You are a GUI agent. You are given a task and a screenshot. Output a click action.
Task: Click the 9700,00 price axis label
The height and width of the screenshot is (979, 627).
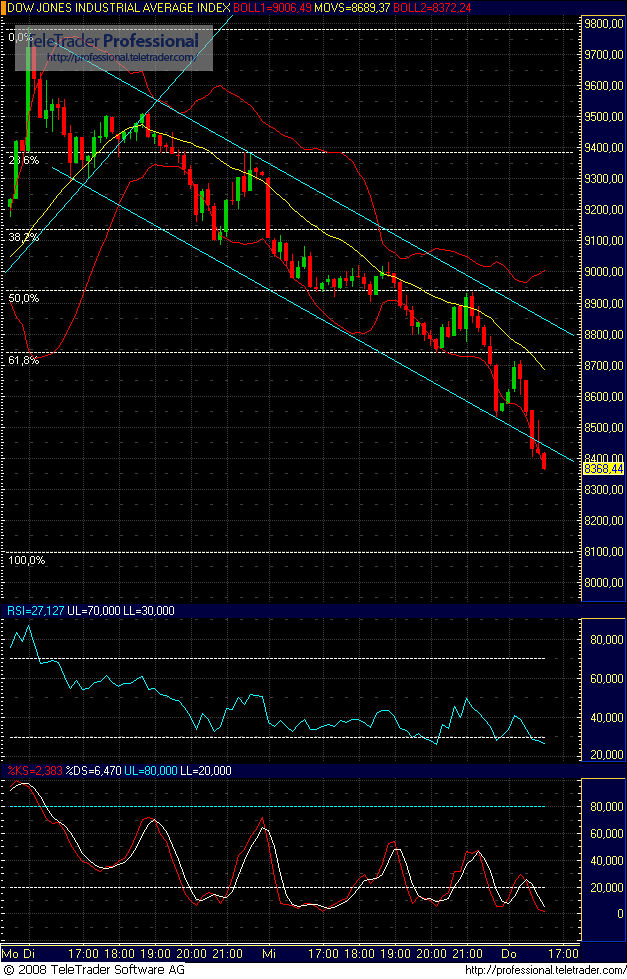pos(604,55)
